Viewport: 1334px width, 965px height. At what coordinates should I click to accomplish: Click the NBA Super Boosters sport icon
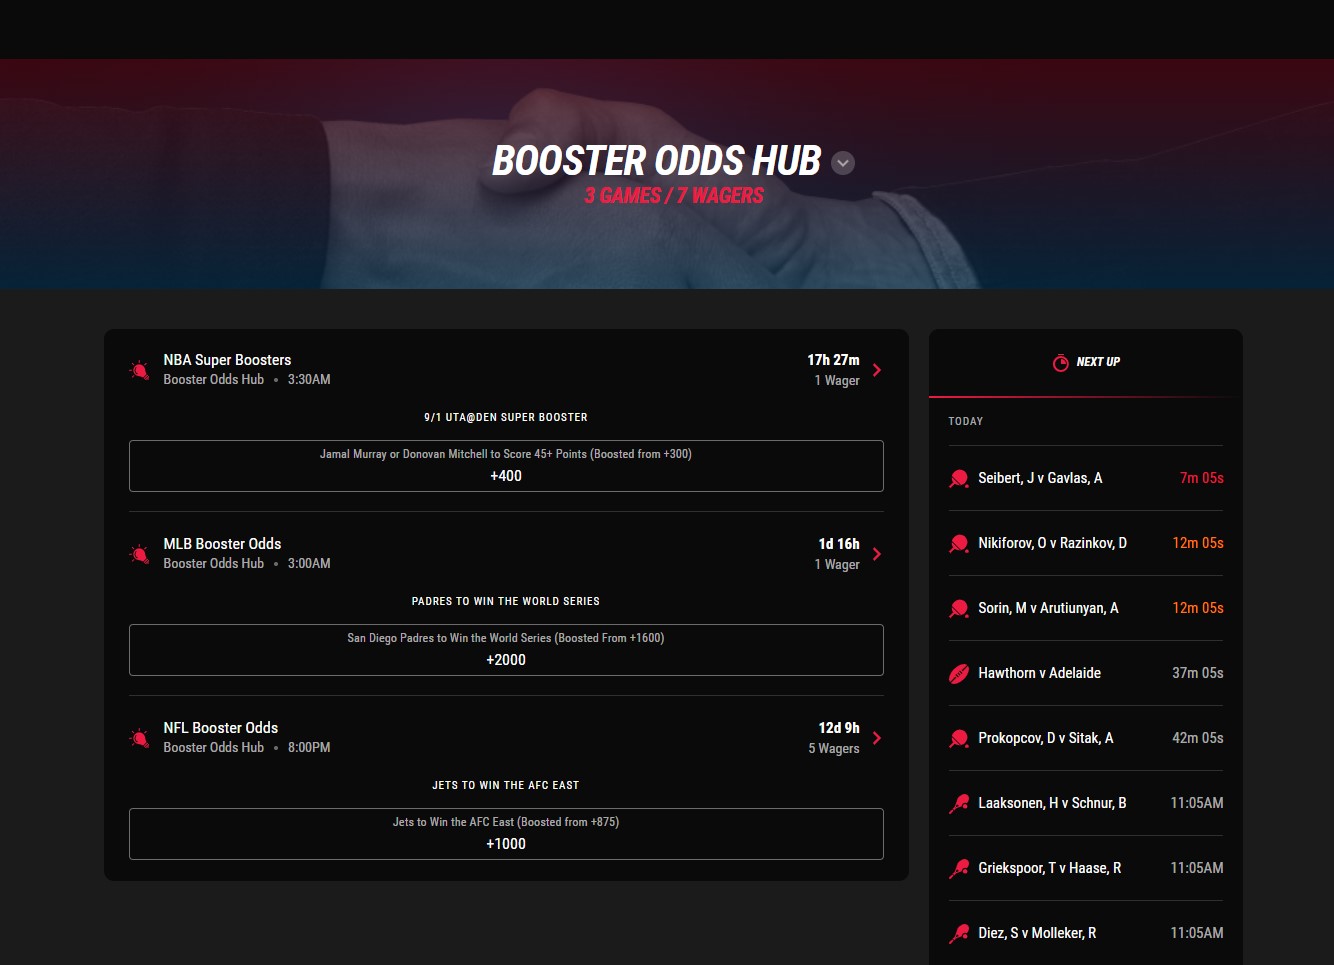[x=140, y=370]
